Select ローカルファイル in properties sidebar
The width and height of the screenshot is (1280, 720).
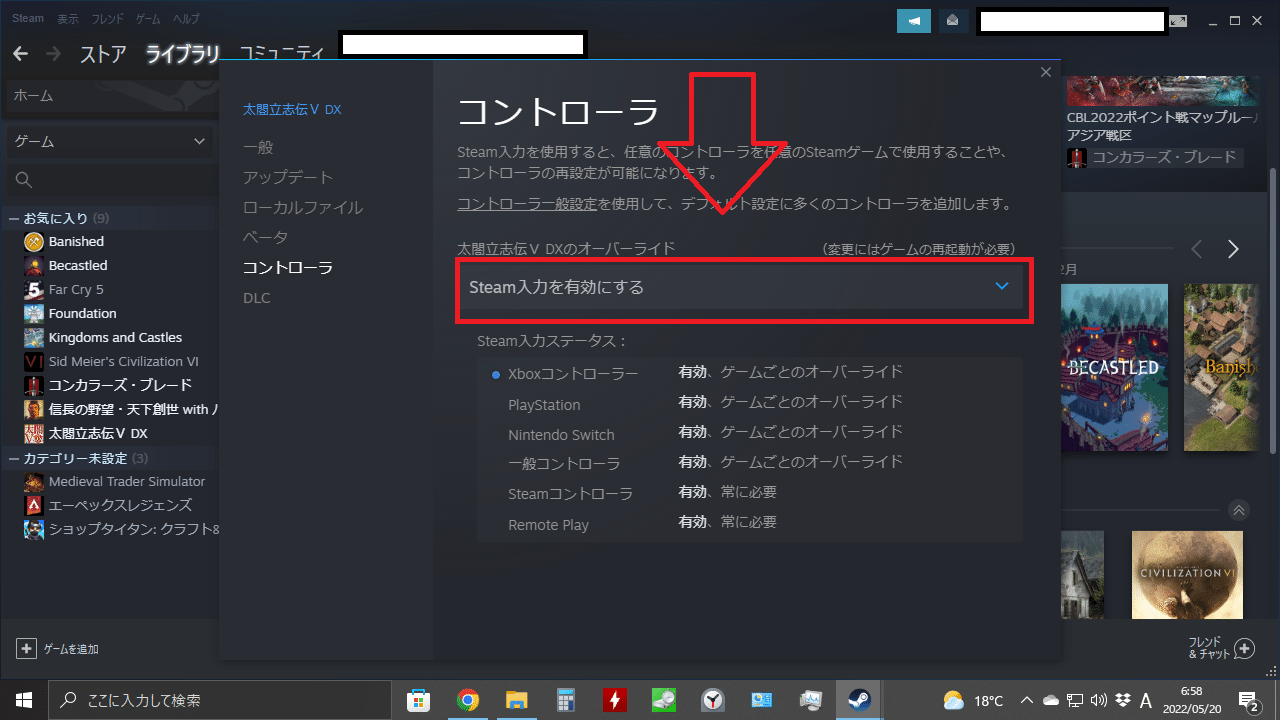303,207
